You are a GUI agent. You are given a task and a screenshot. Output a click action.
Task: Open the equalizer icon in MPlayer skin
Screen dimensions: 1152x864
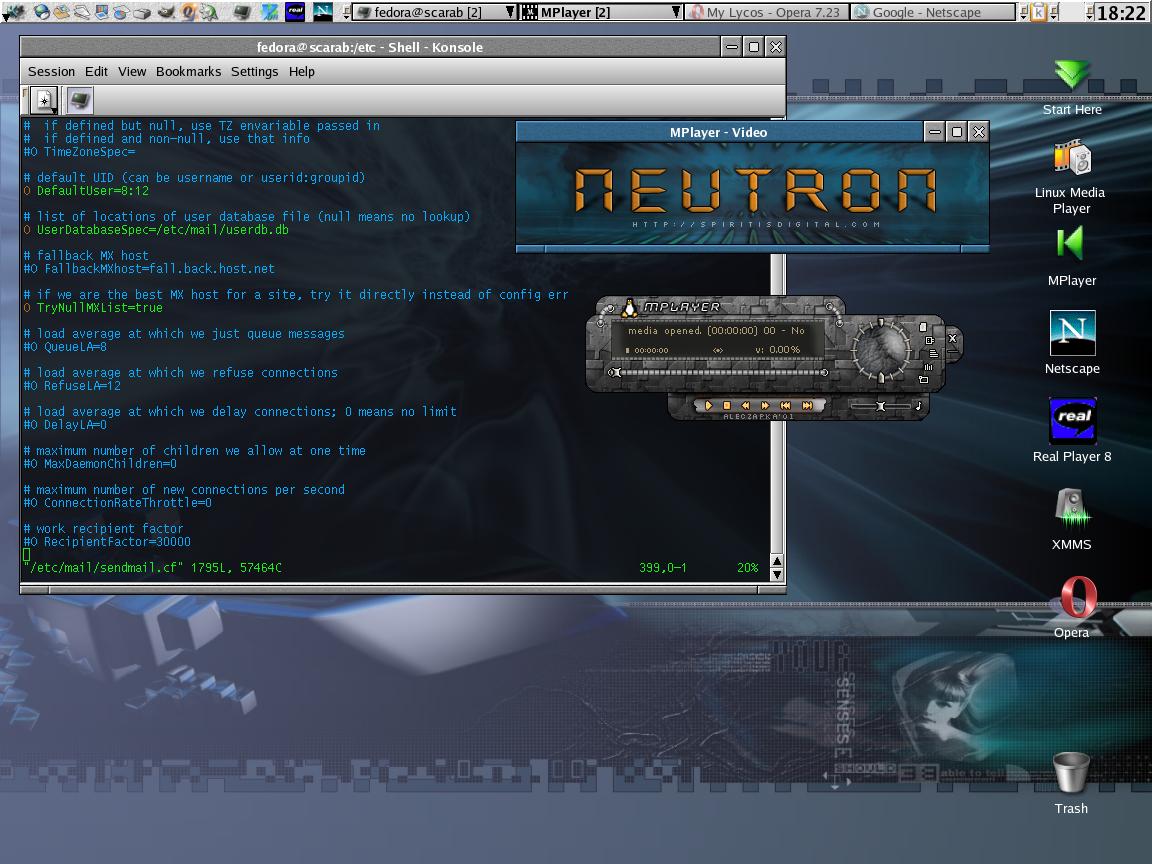[x=929, y=367]
